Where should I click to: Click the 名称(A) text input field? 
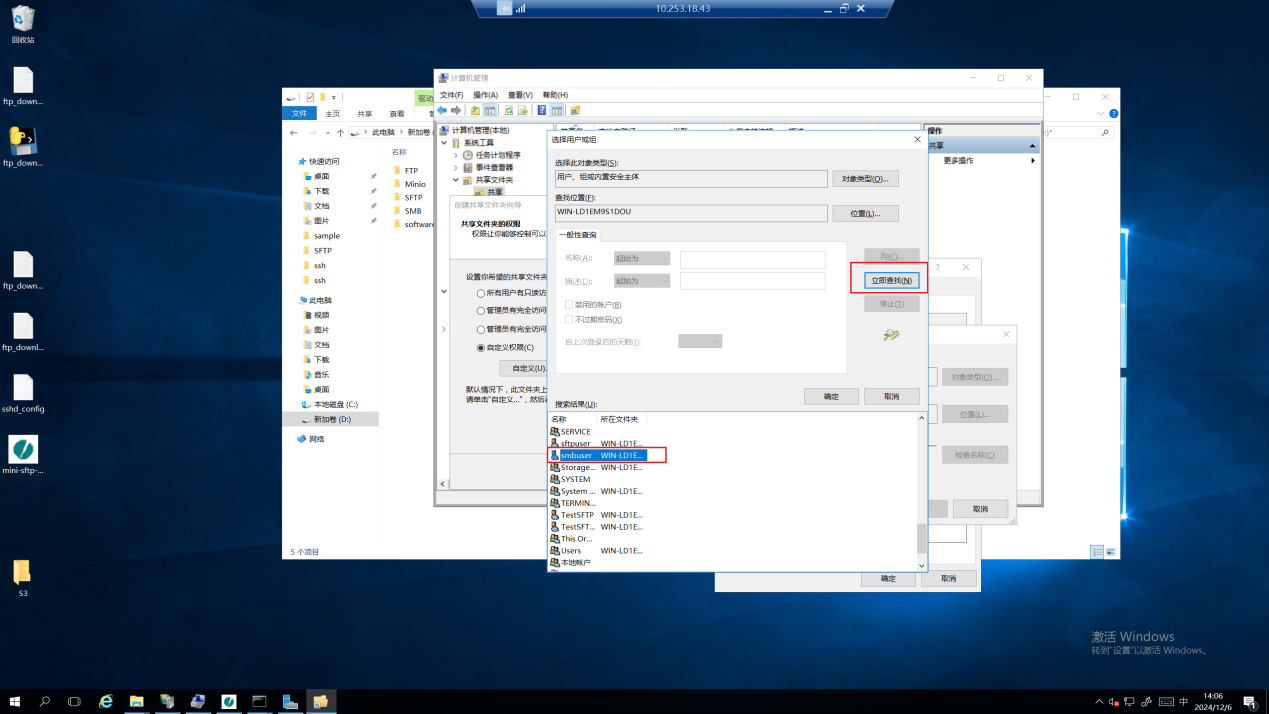tap(752, 259)
